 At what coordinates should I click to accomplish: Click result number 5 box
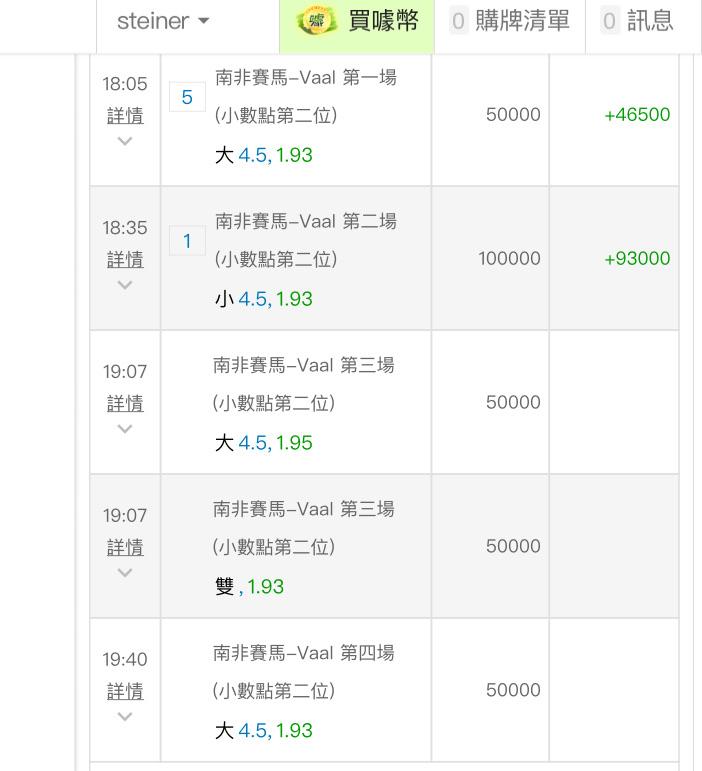pos(187,97)
